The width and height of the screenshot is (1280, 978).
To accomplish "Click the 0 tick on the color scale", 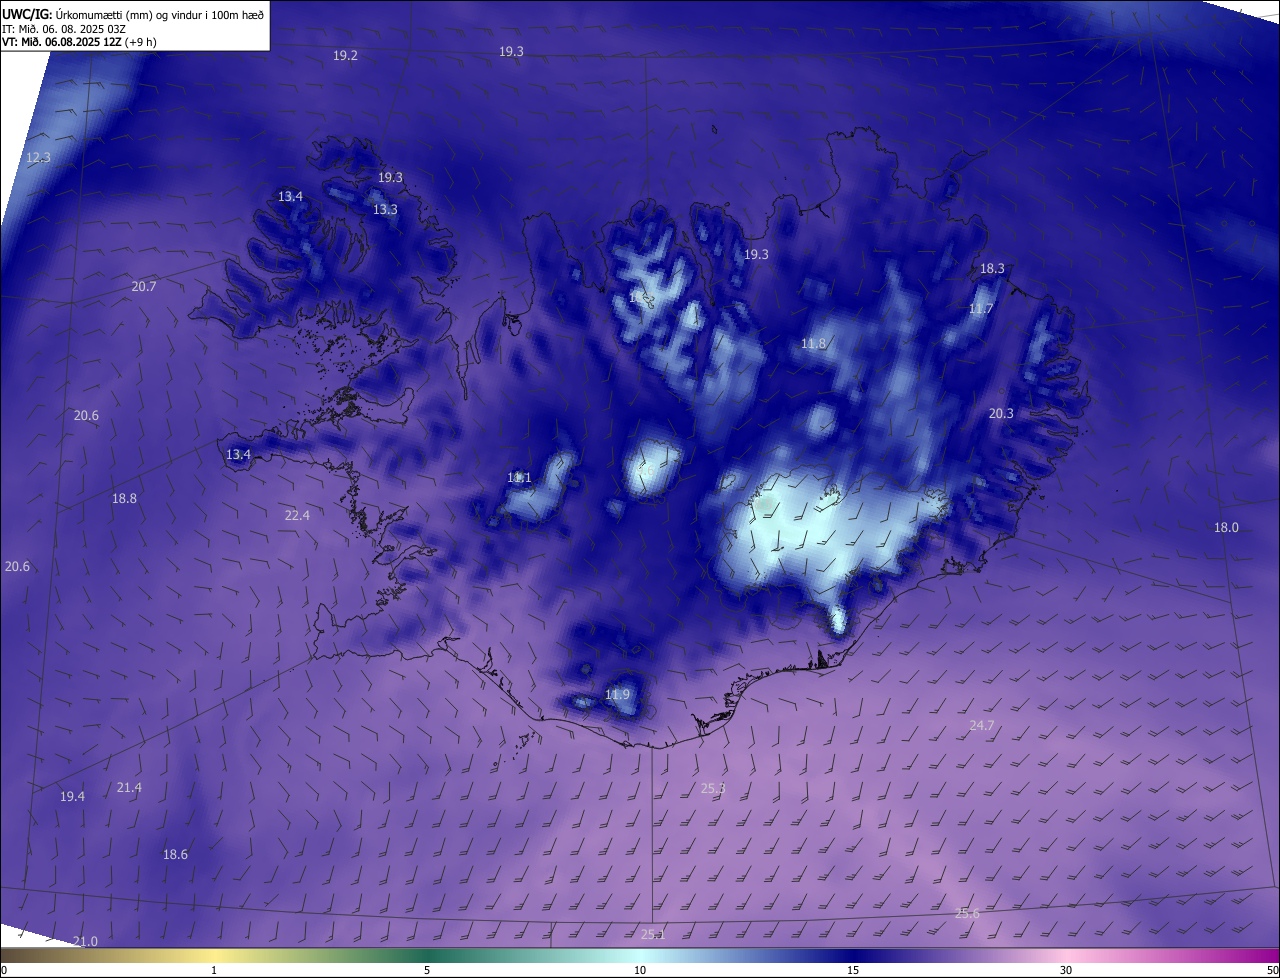I will 4,971.
